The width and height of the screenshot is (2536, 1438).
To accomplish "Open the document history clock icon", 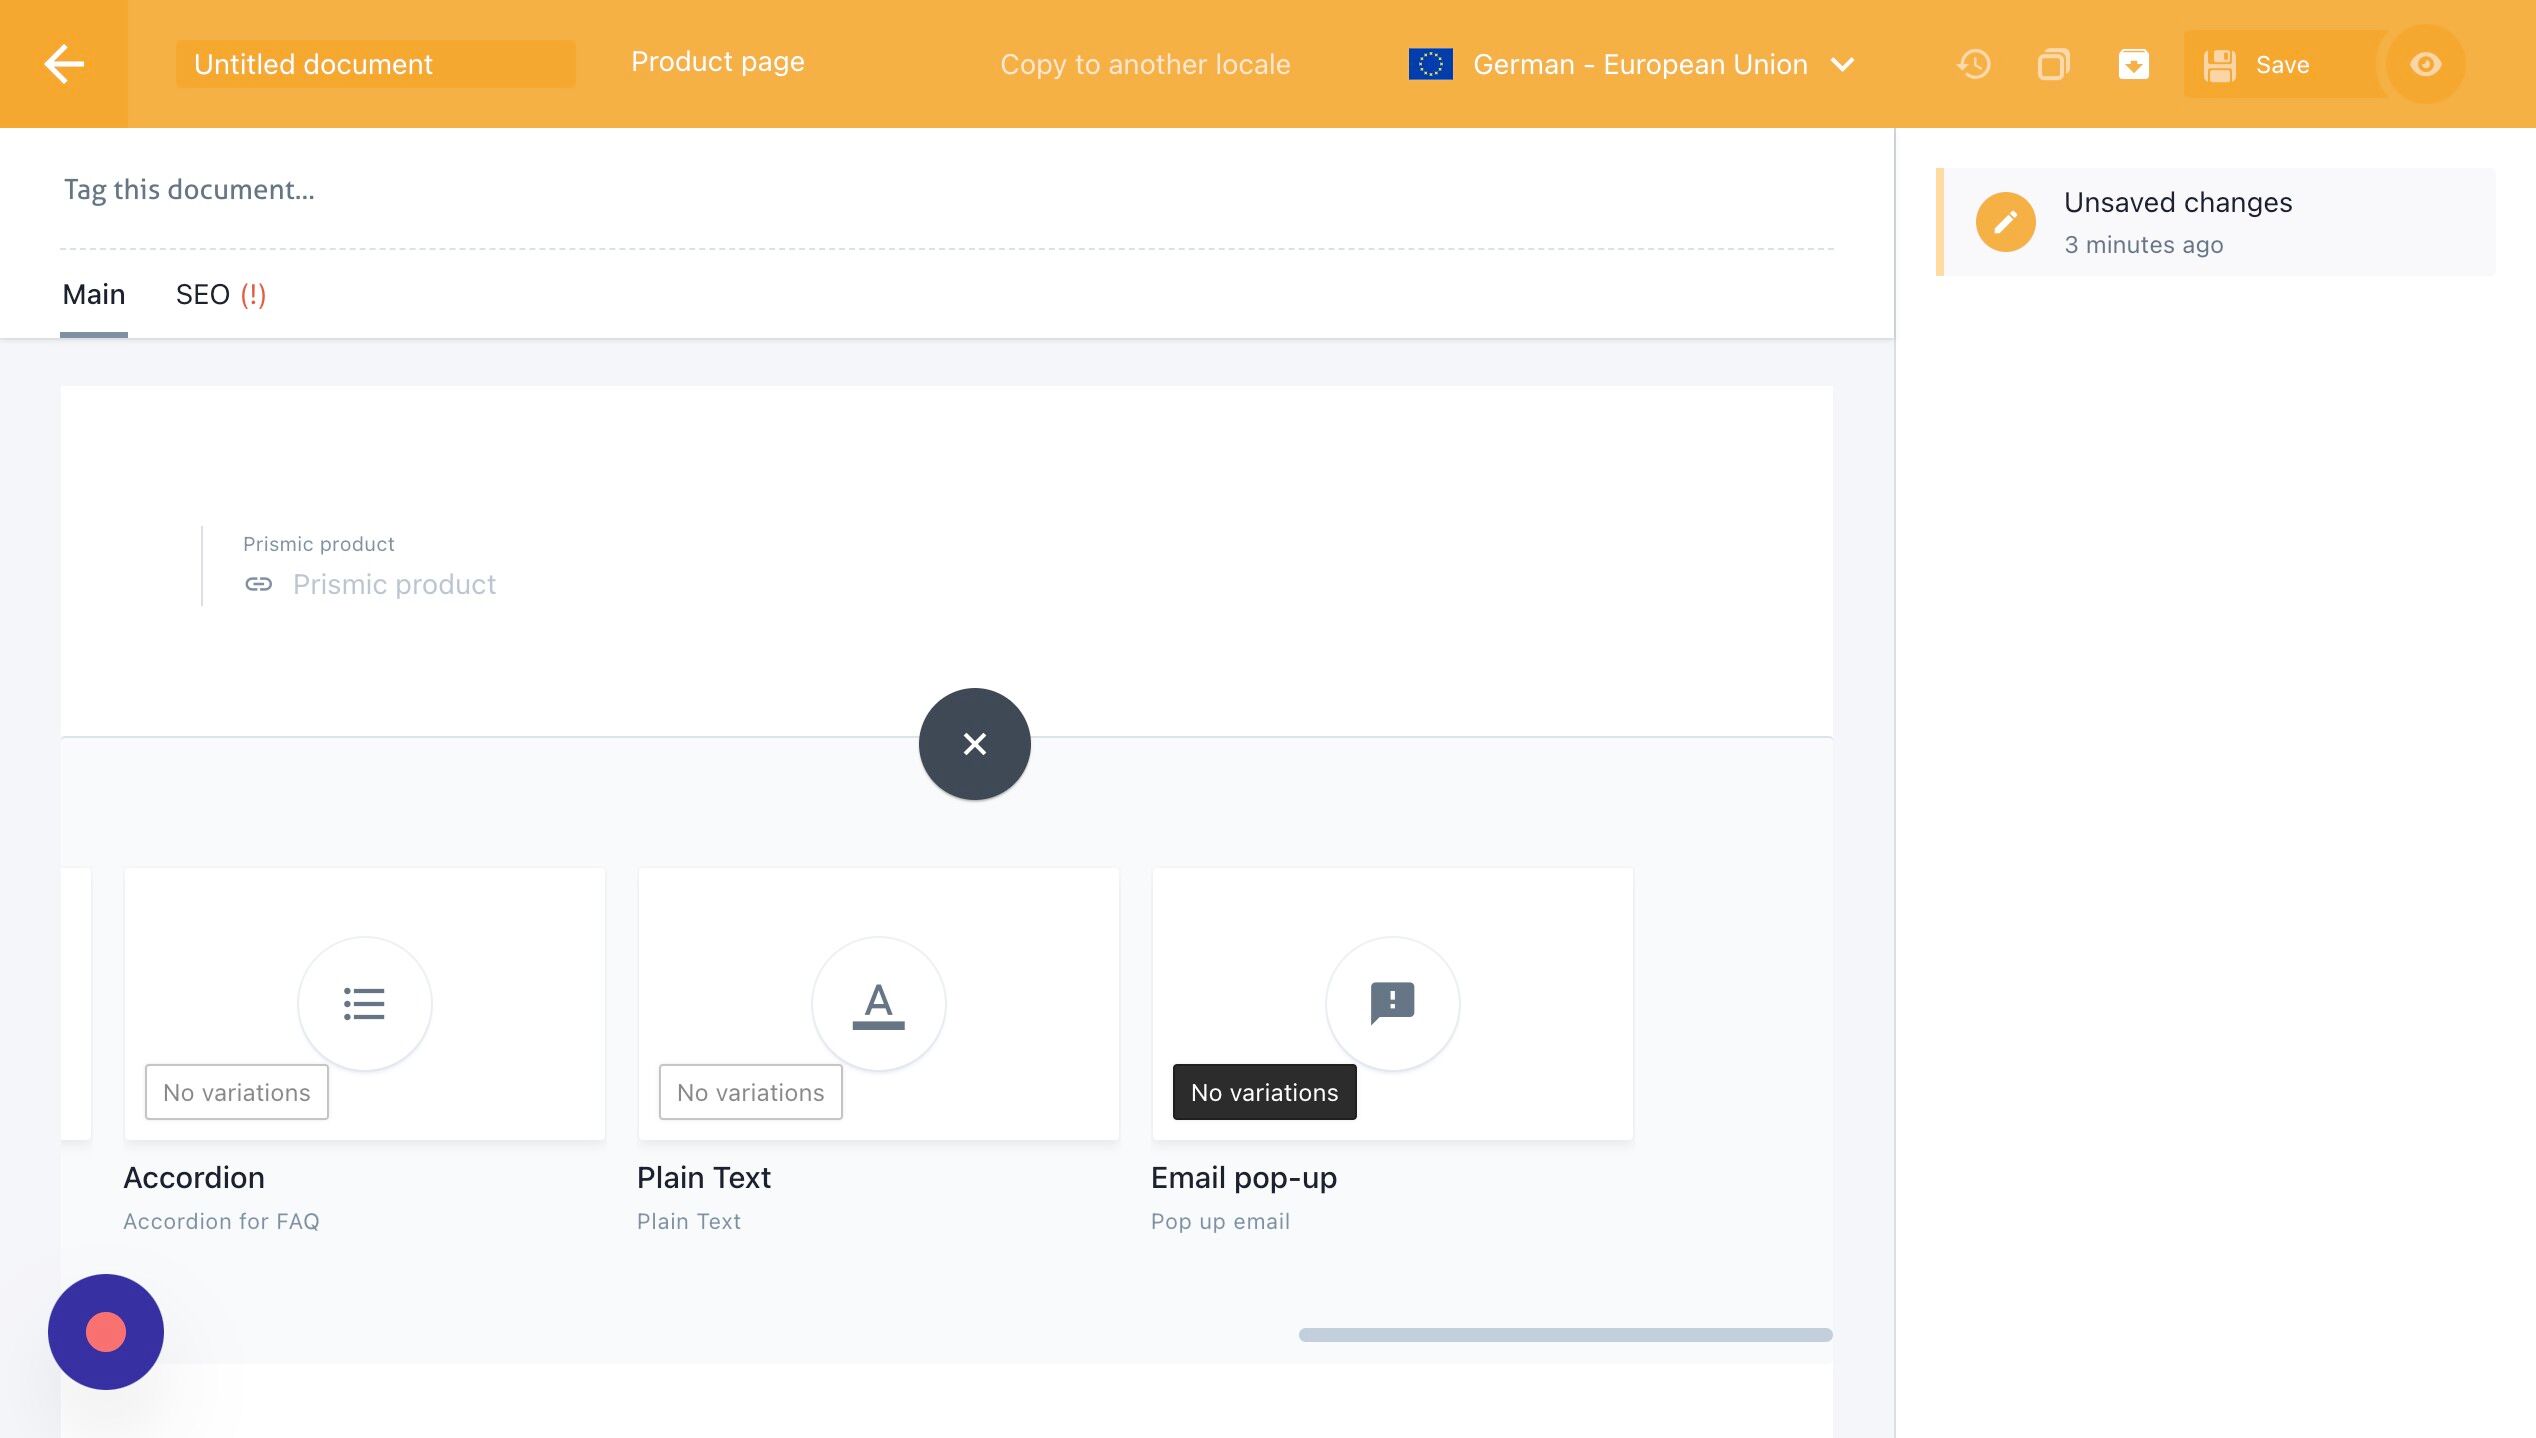I will click(1973, 65).
